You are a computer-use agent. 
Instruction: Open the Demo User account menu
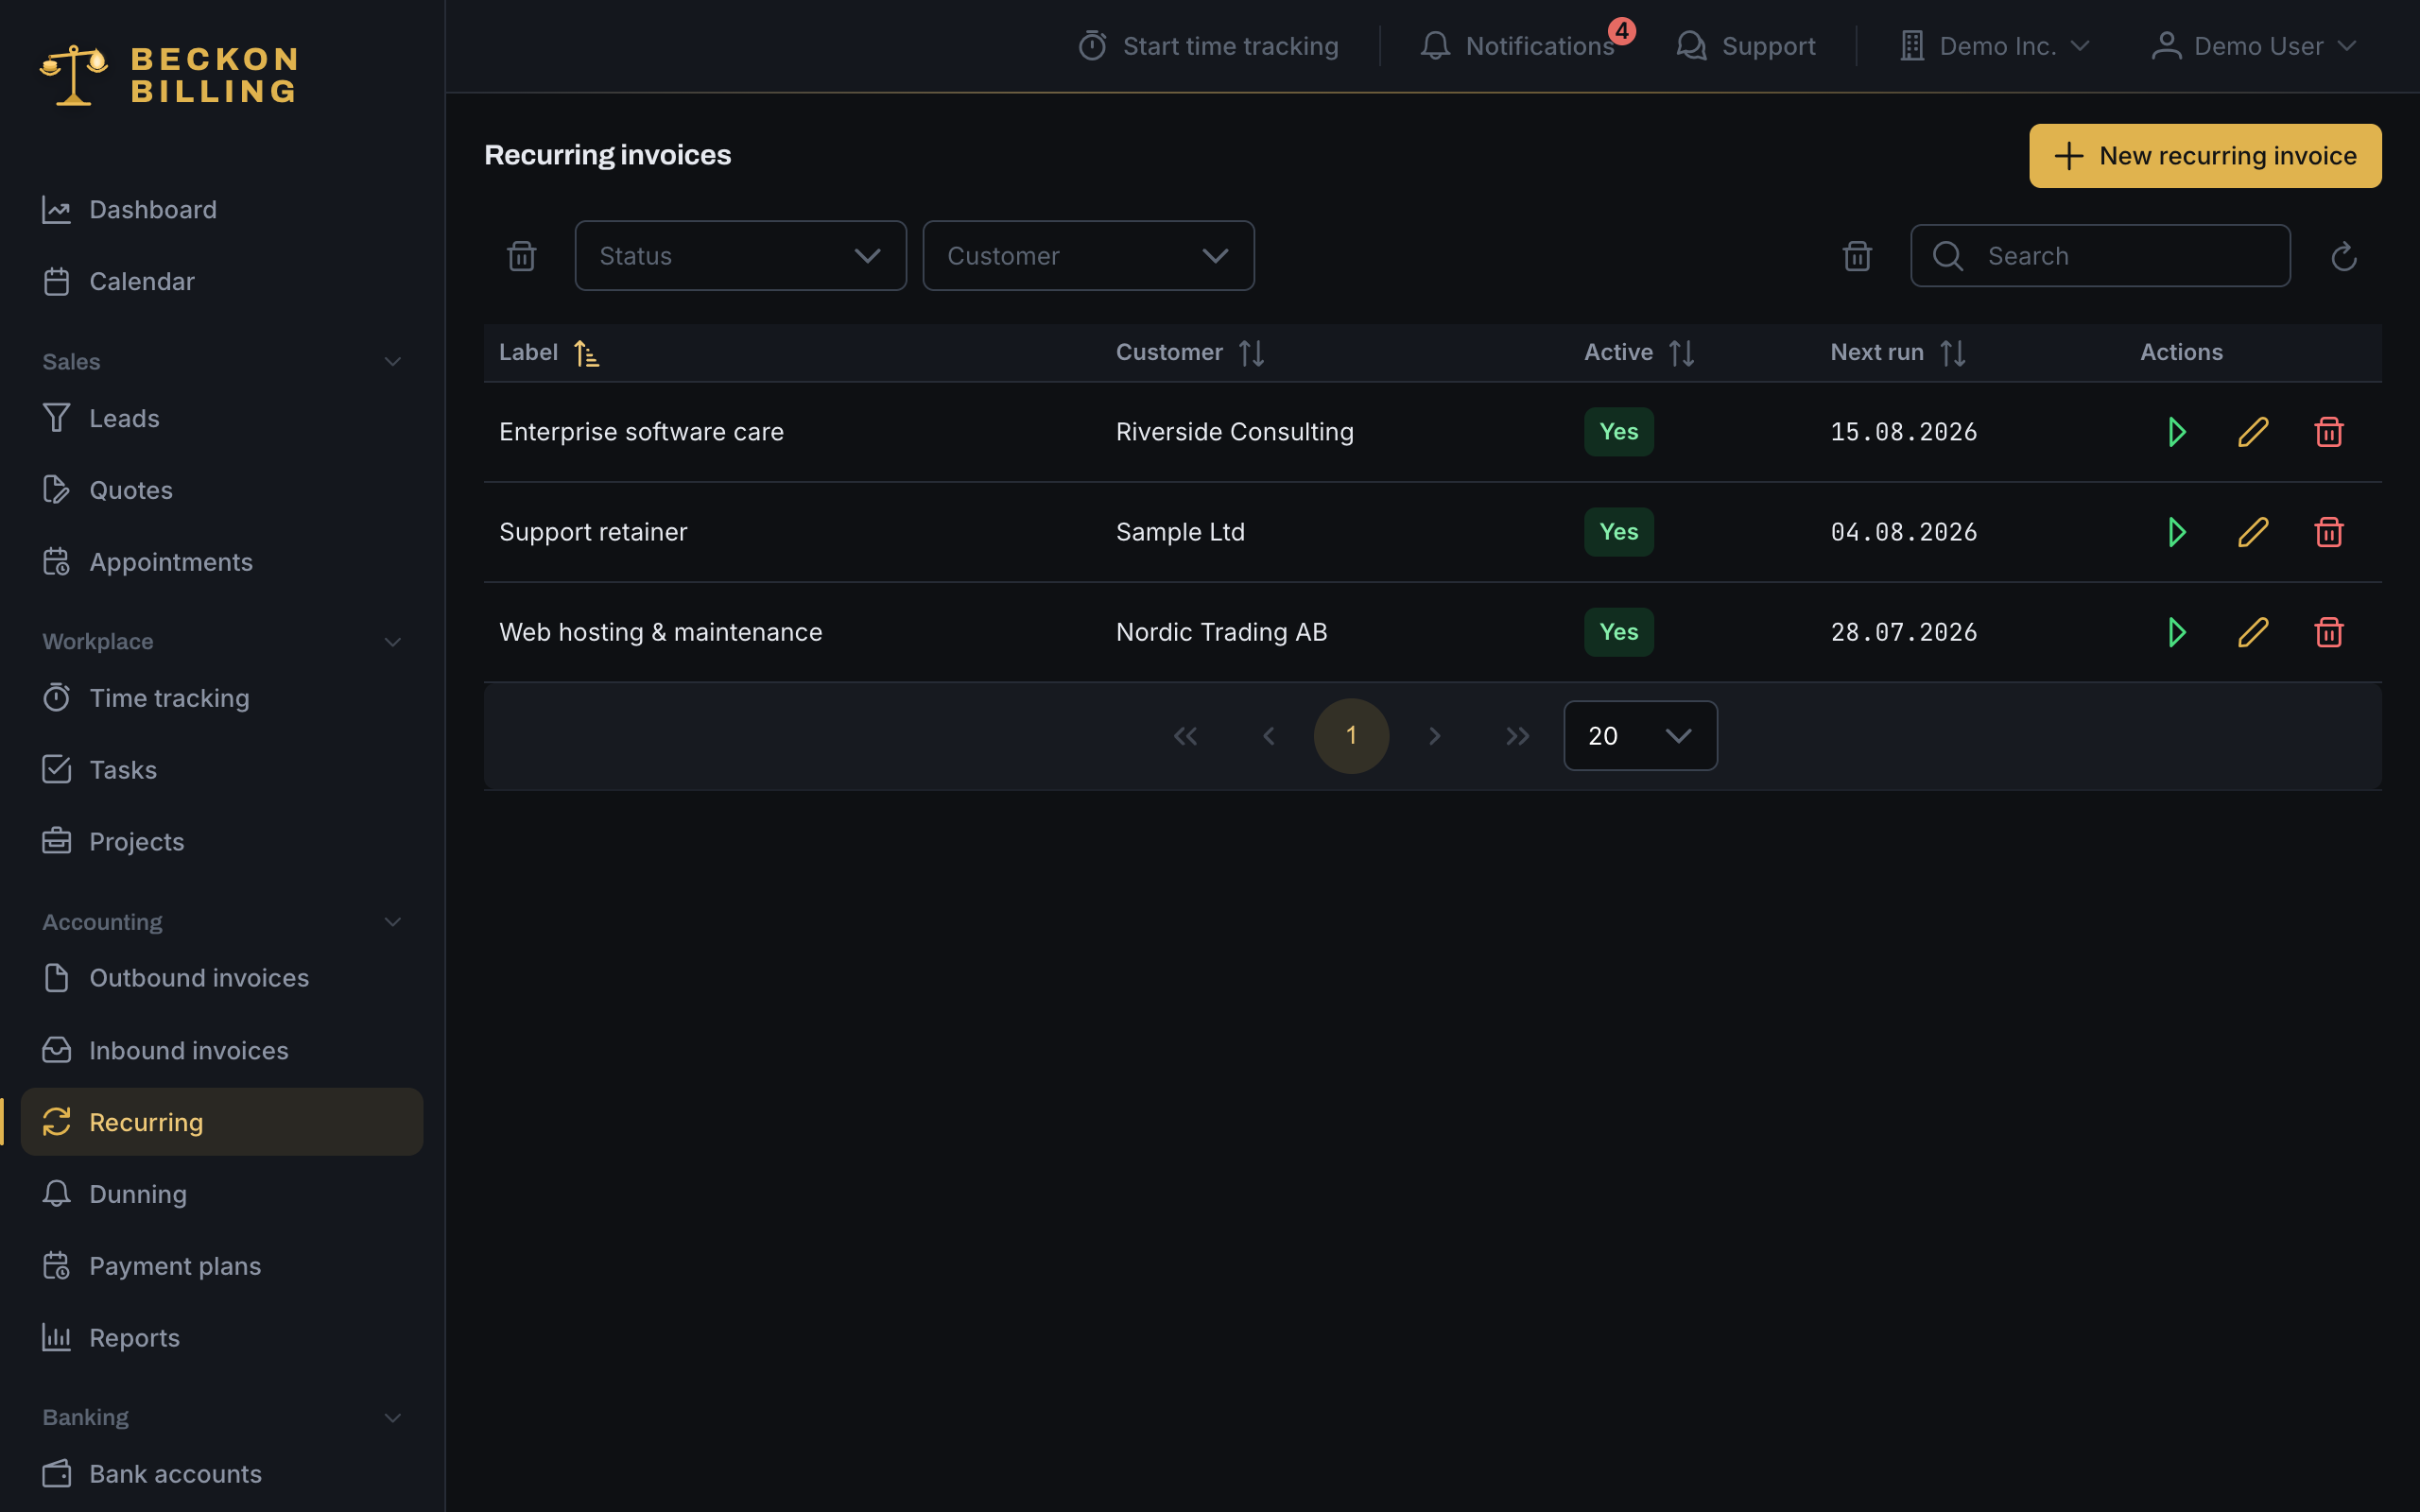pos(2255,46)
